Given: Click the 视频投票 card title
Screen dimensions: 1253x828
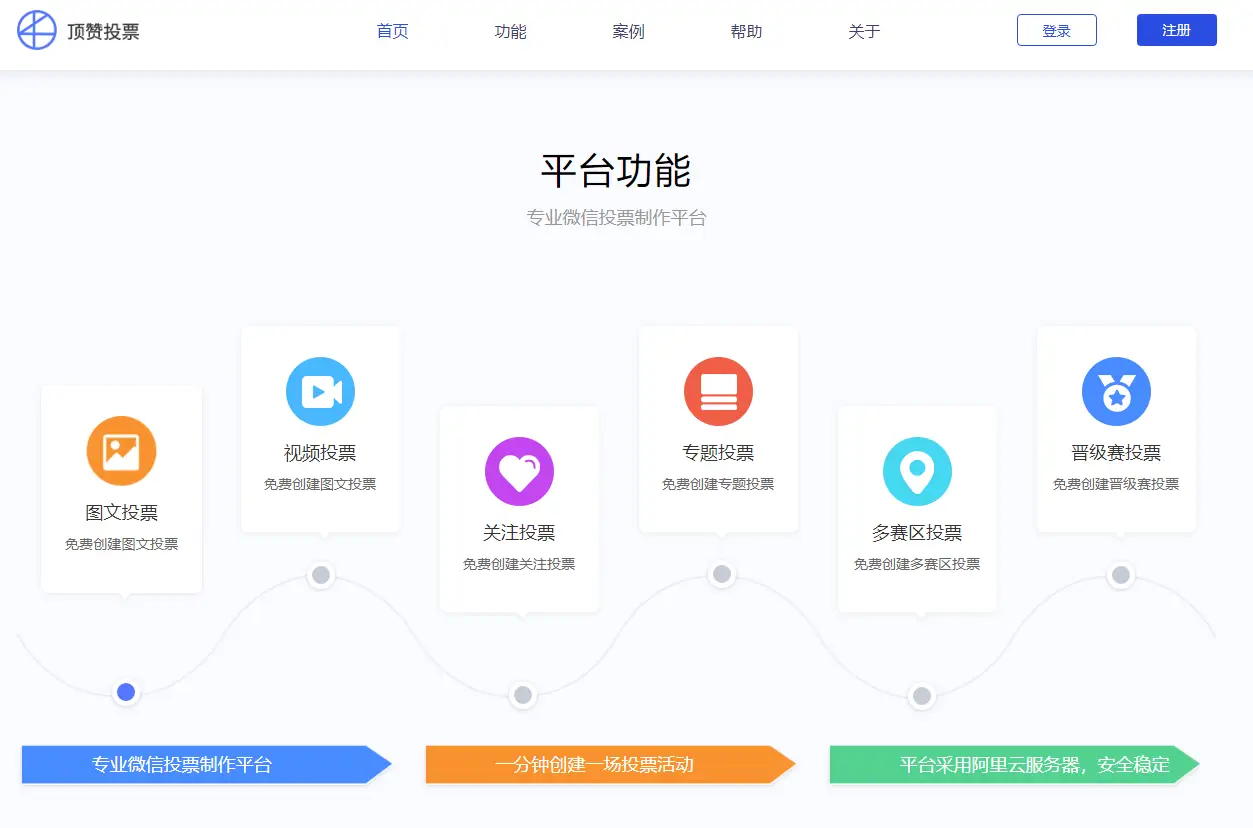Looking at the screenshot, I should [x=320, y=453].
